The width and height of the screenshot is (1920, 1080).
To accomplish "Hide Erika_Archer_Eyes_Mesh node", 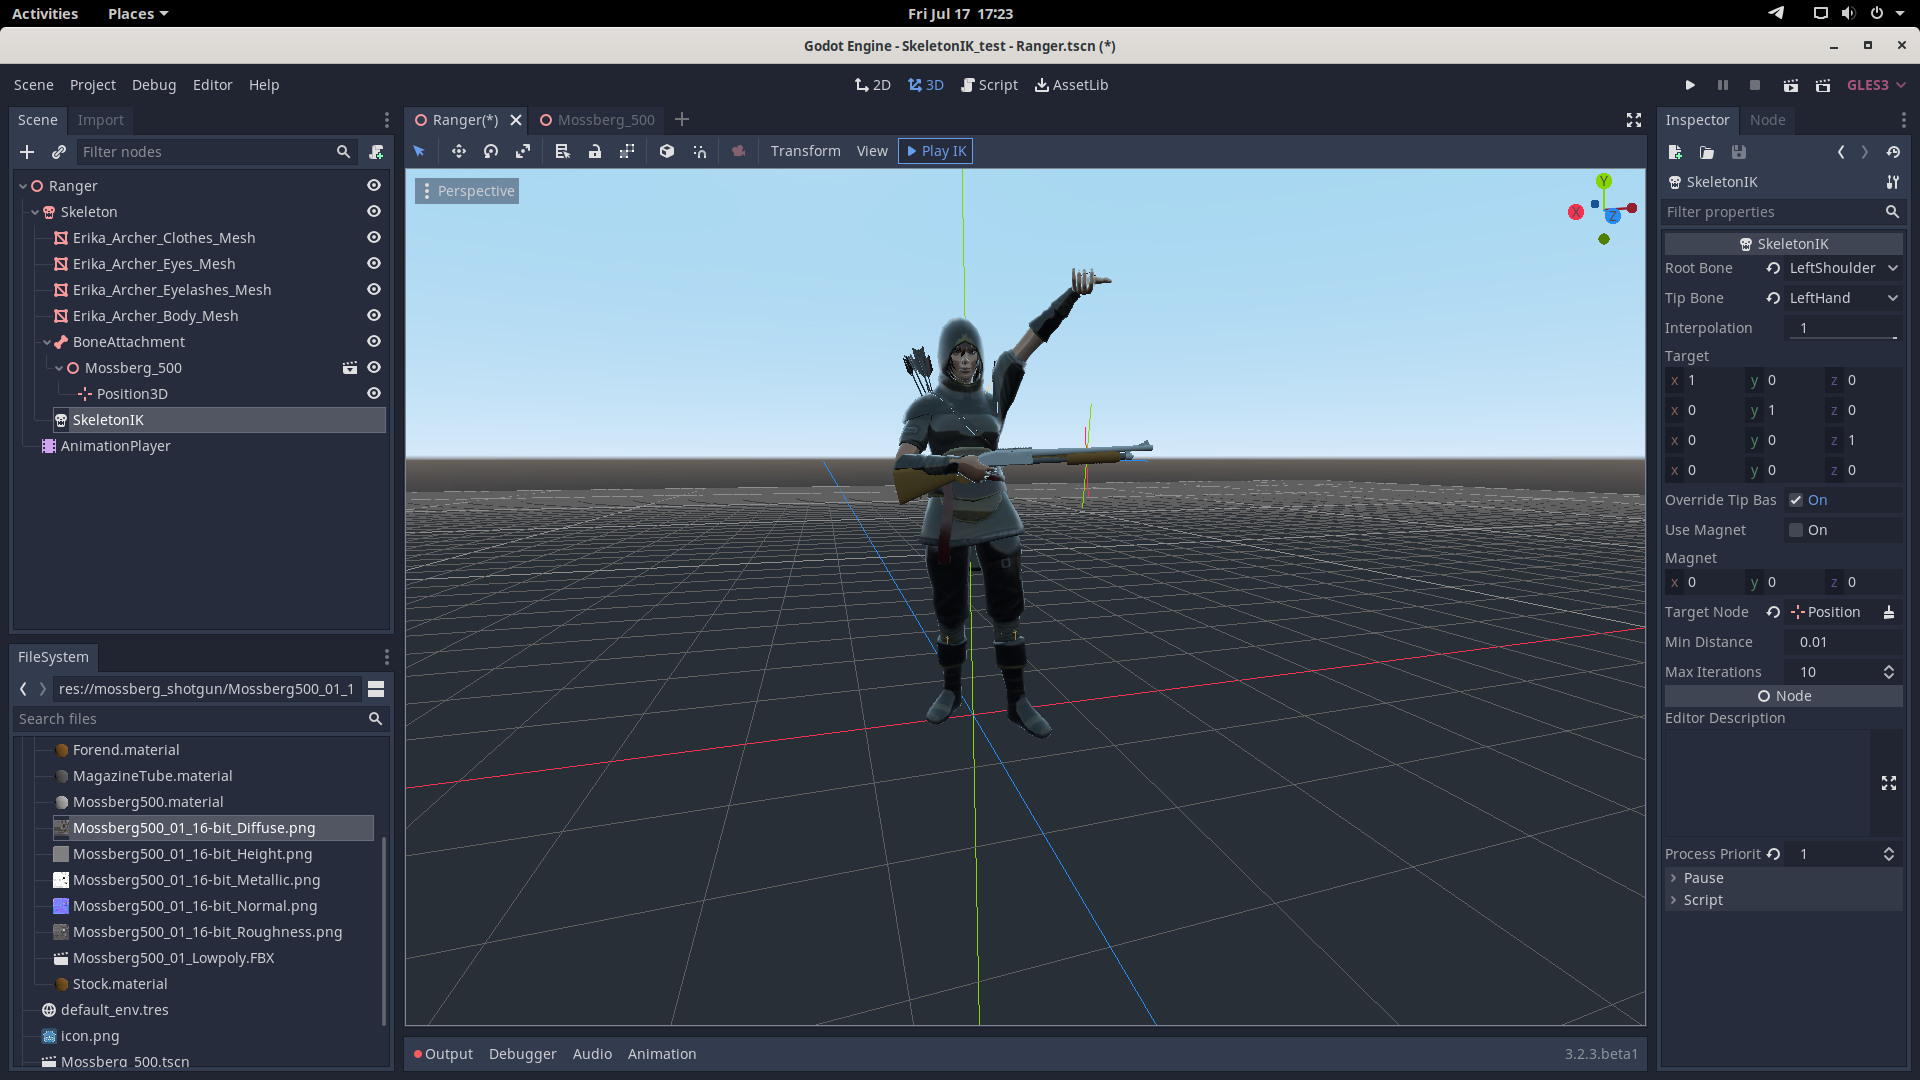I will 374,264.
